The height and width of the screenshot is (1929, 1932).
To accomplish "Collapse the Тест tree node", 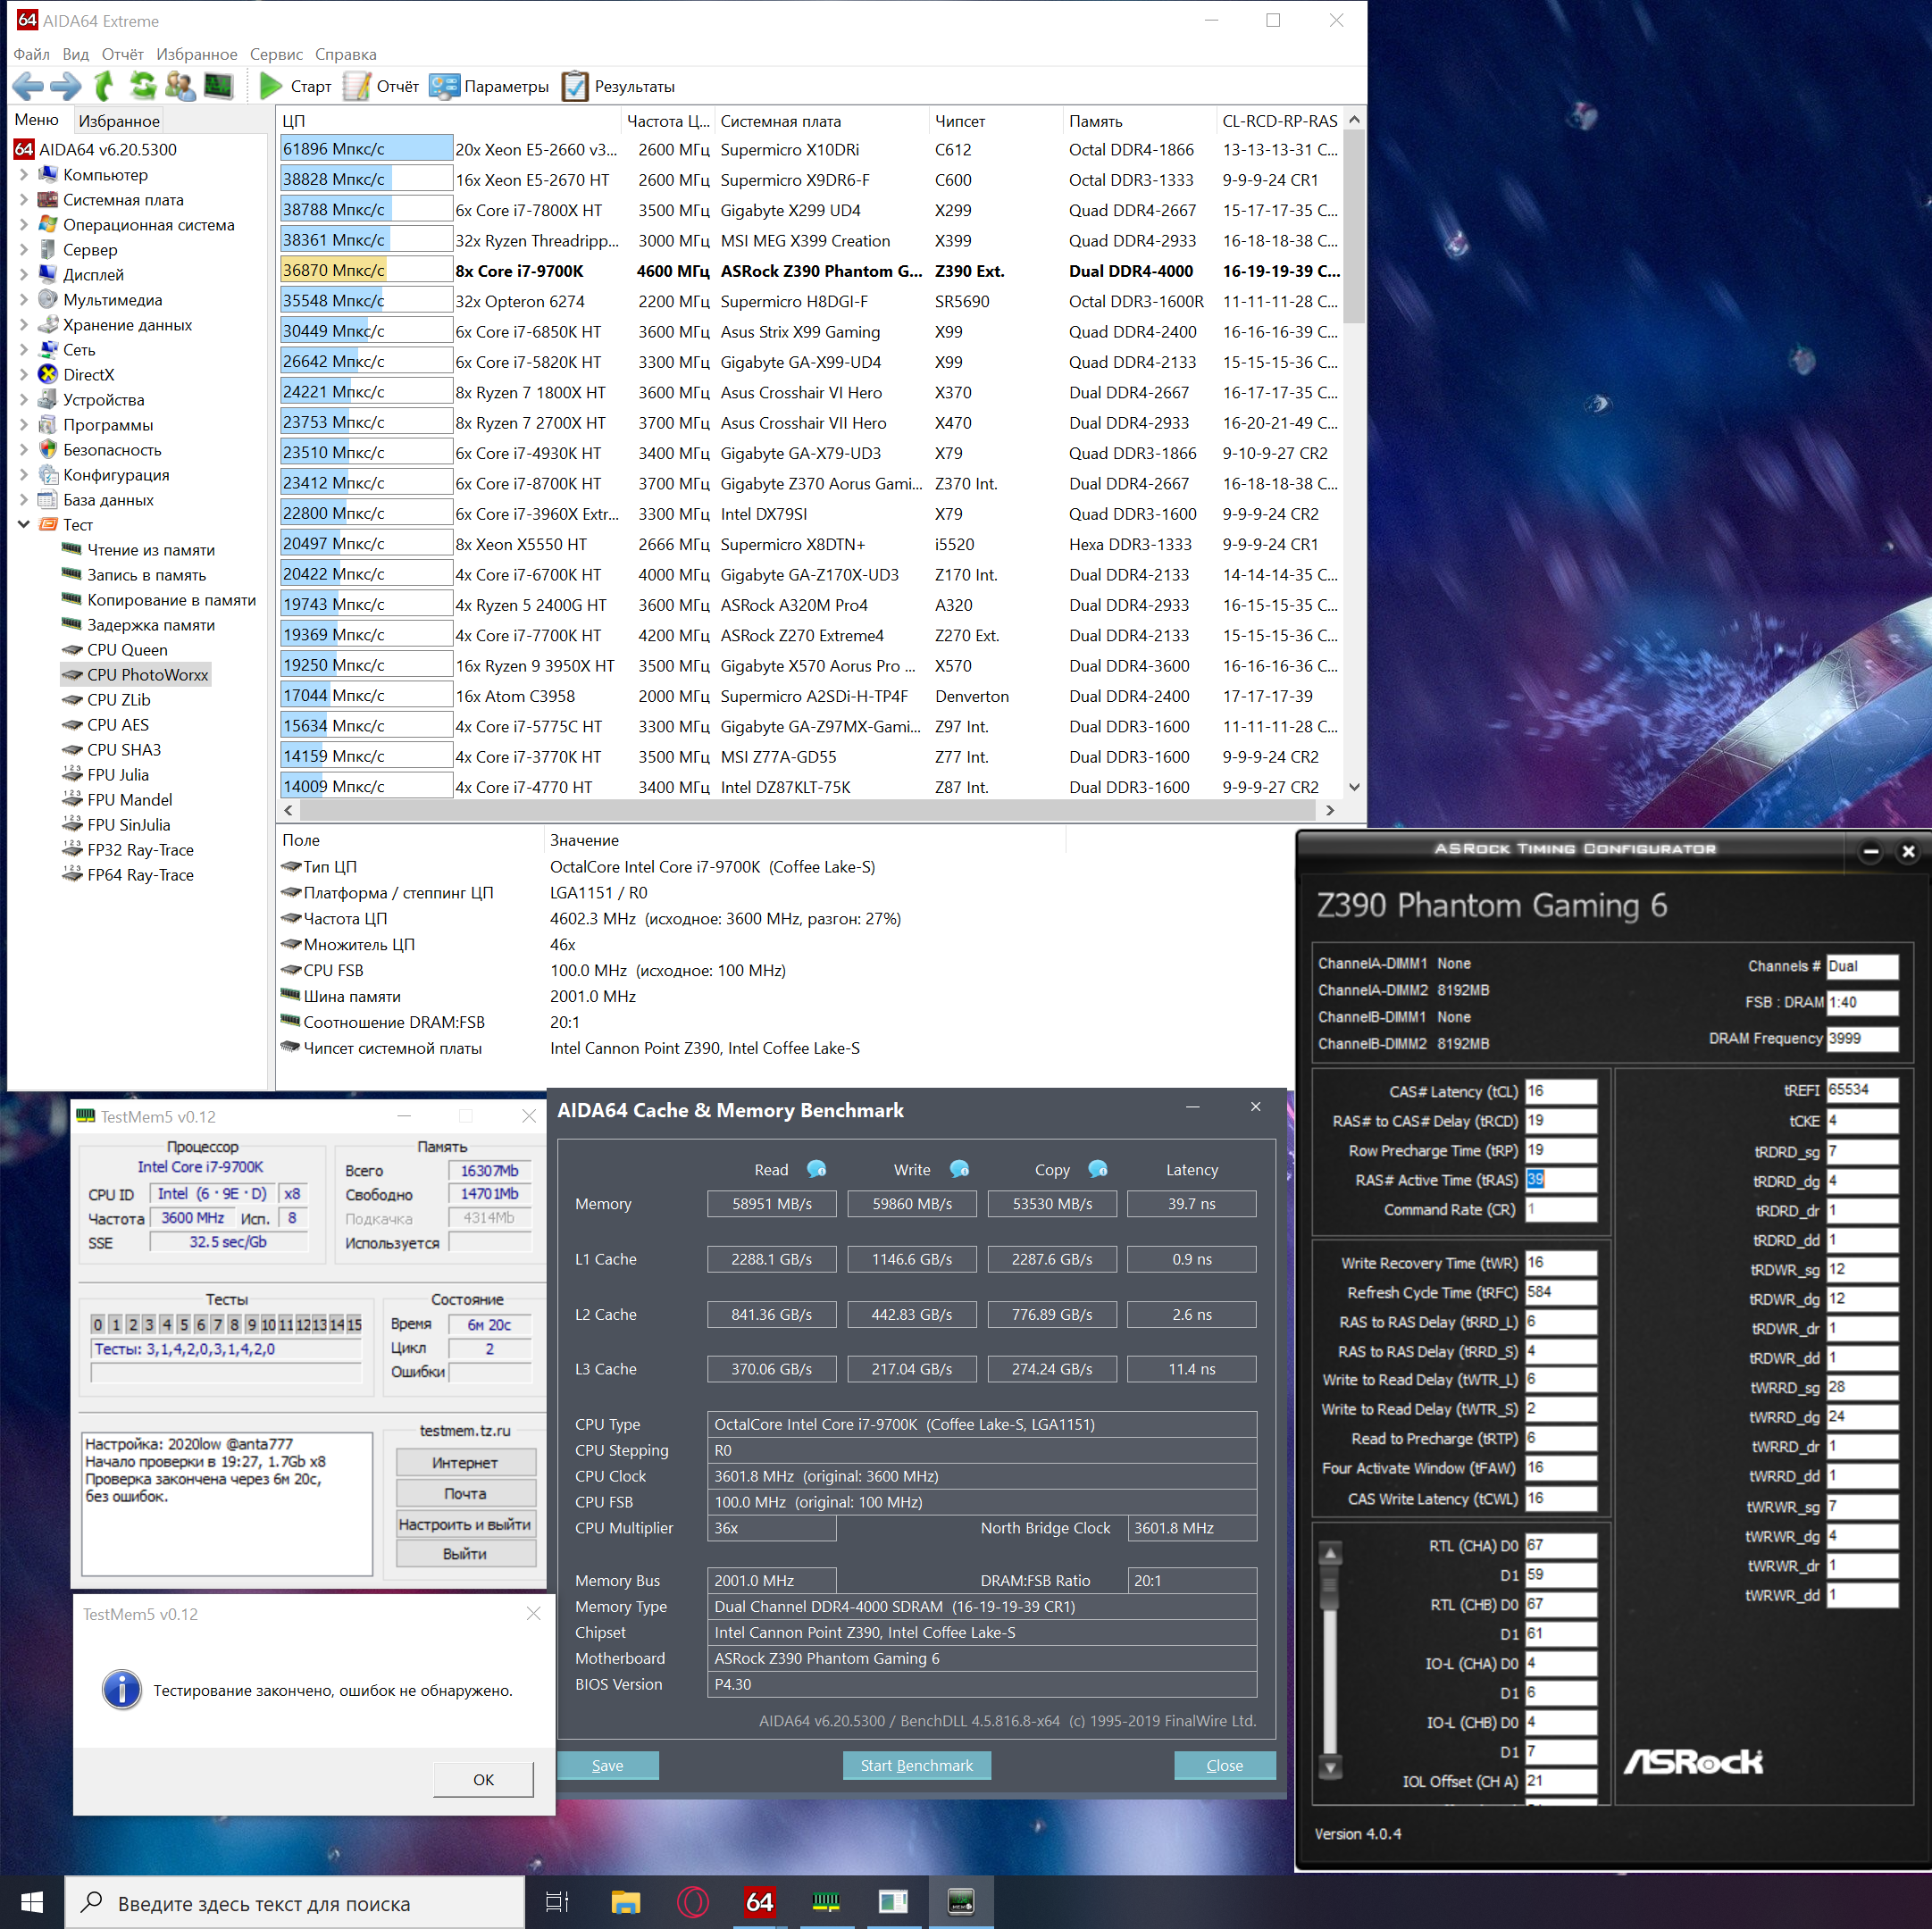I will click(x=24, y=524).
